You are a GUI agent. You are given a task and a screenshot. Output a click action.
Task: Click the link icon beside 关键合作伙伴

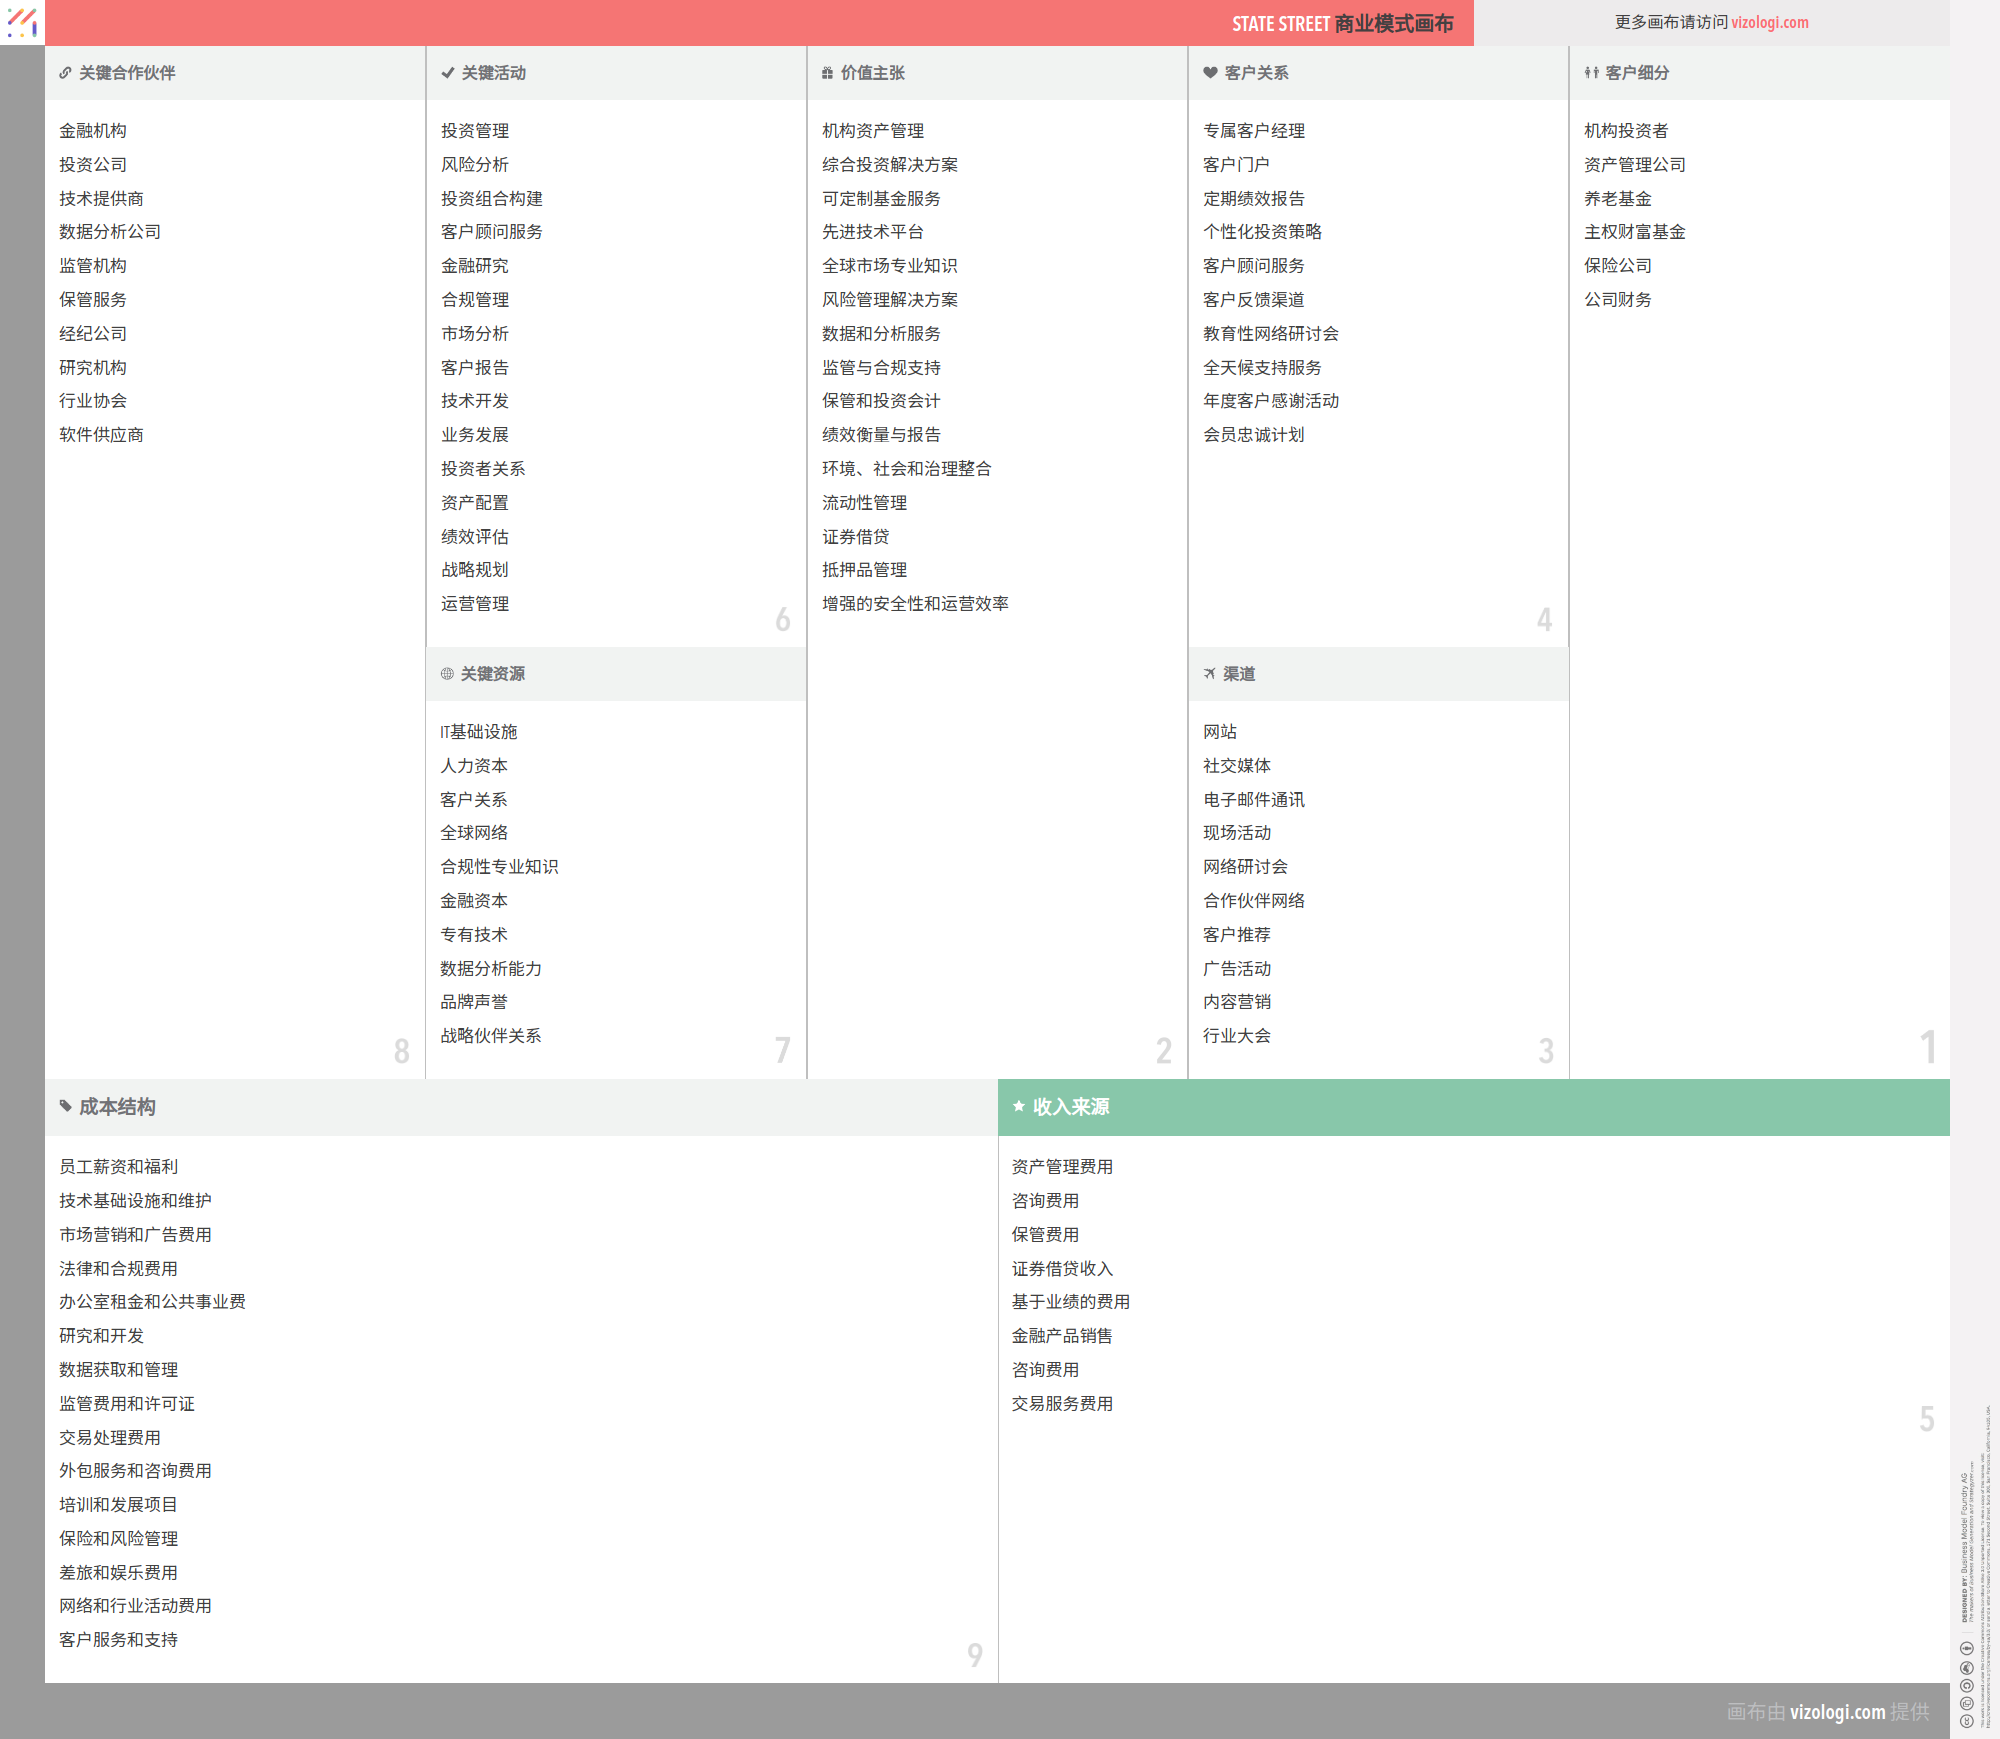click(65, 73)
